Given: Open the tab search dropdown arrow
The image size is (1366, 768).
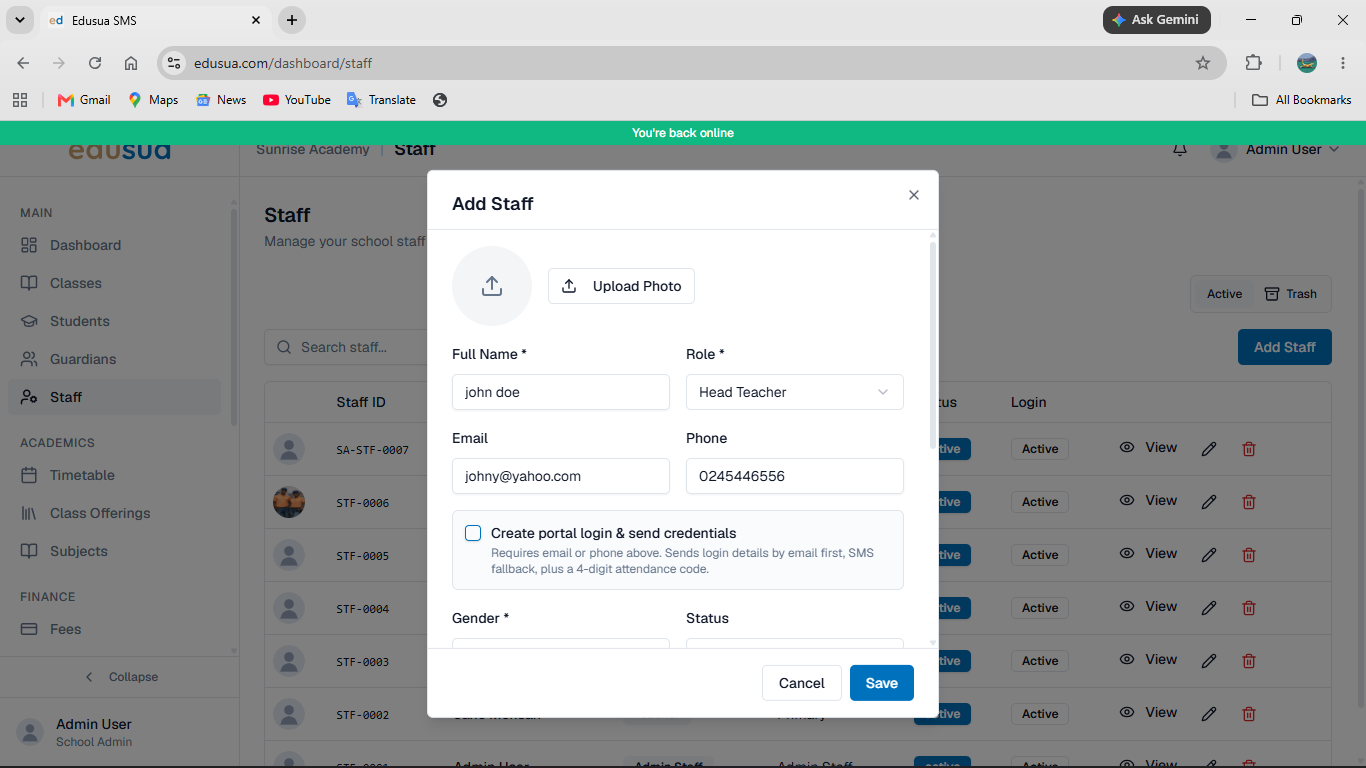Looking at the screenshot, I should pos(19,20).
